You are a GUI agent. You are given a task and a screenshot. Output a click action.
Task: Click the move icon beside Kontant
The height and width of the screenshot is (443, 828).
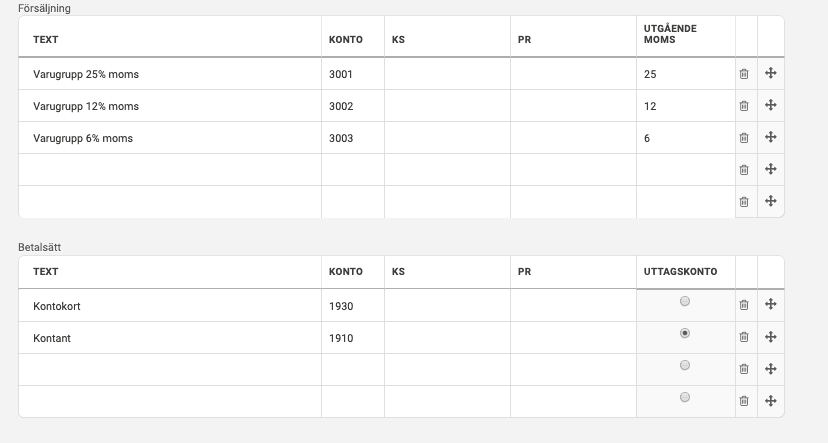(770, 337)
